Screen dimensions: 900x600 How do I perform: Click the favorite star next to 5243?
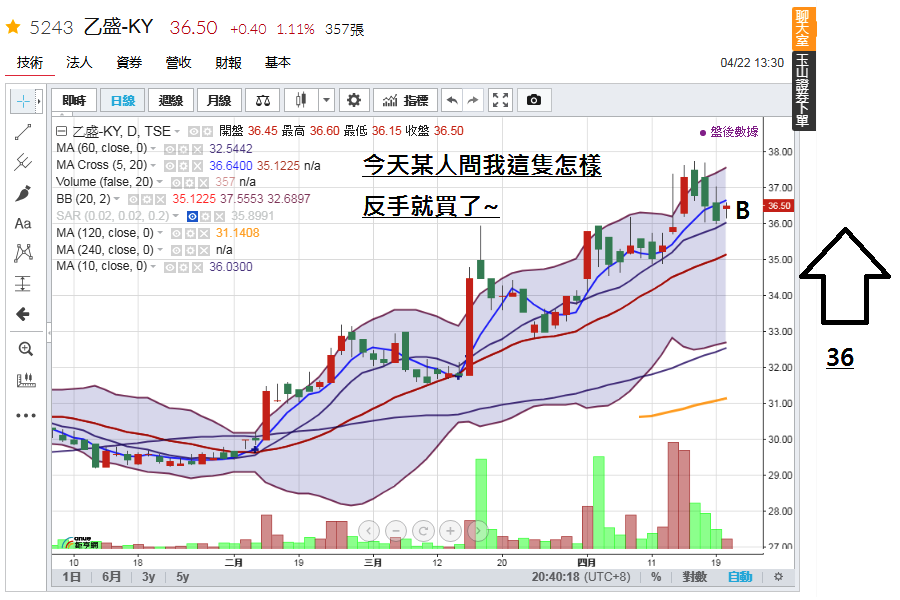pyautogui.click(x=13, y=27)
